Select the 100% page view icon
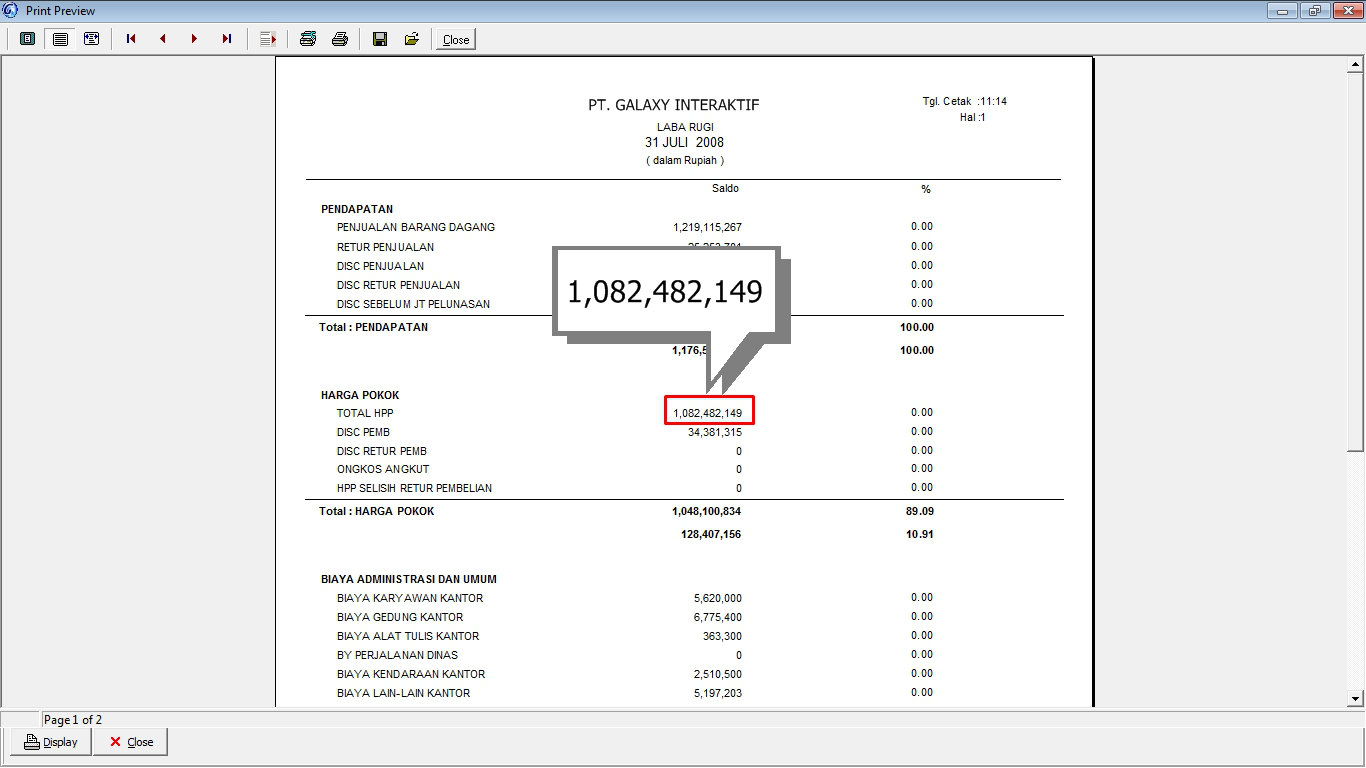The width and height of the screenshot is (1366, 768). pos(60,39)
